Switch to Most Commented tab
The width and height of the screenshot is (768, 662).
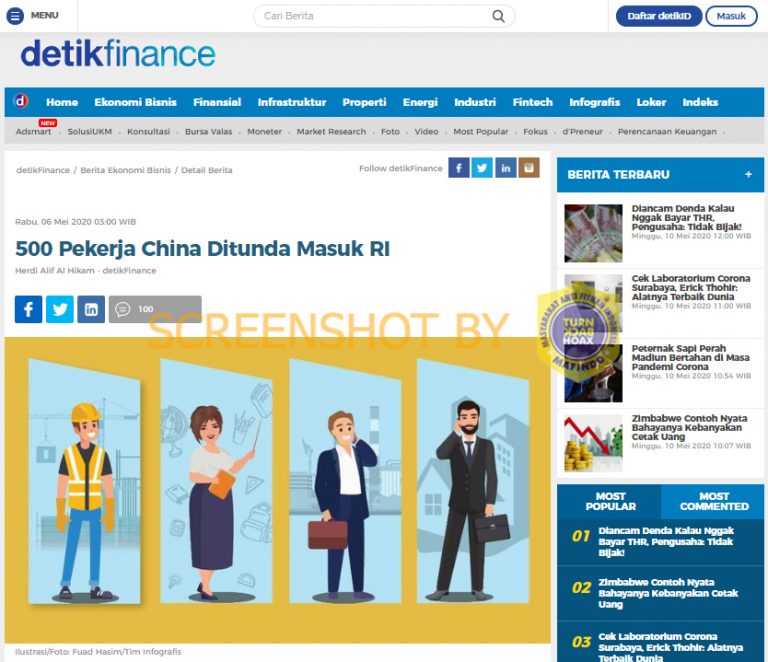714,501
